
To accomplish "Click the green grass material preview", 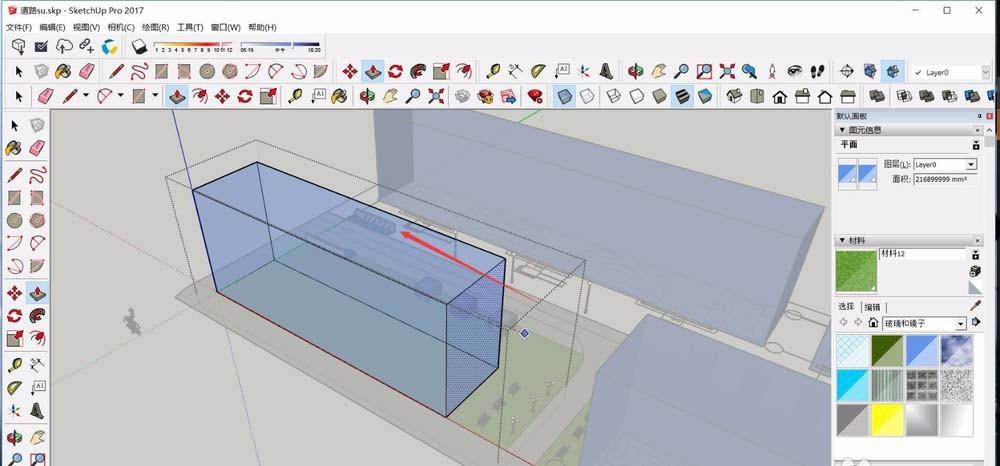I will [x=857, y=270].
